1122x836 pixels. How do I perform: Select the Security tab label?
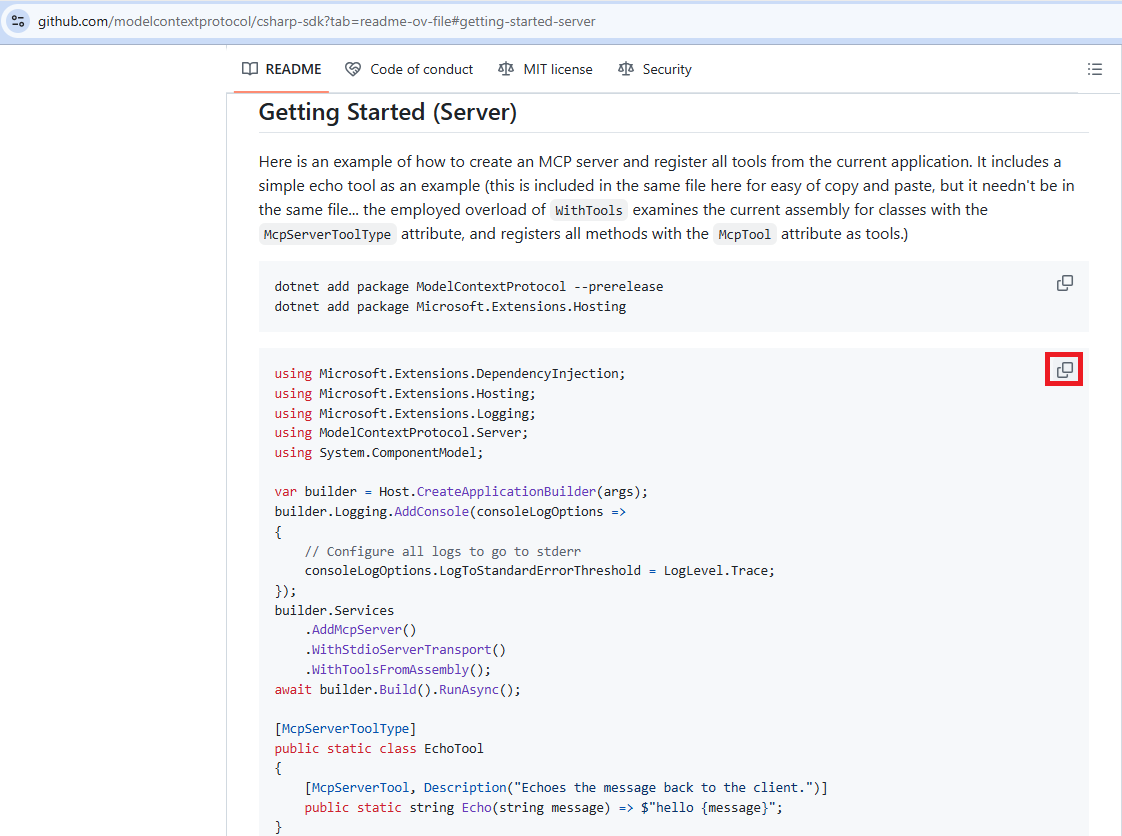667,69
